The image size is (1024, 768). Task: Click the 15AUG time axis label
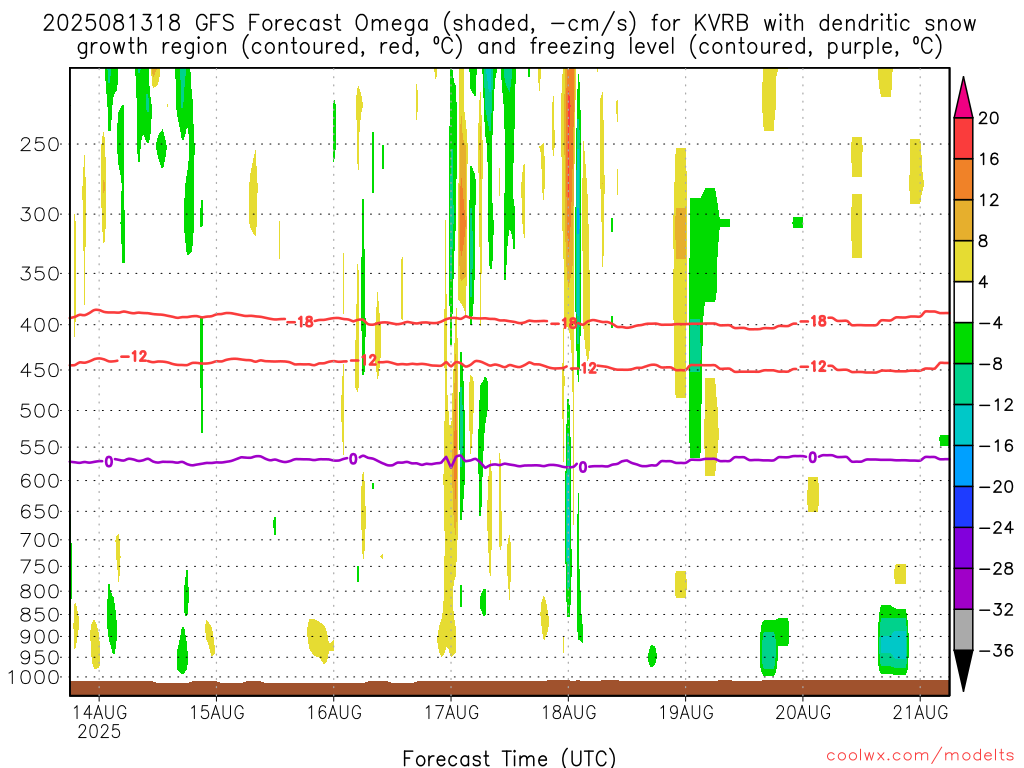point(217,712)
